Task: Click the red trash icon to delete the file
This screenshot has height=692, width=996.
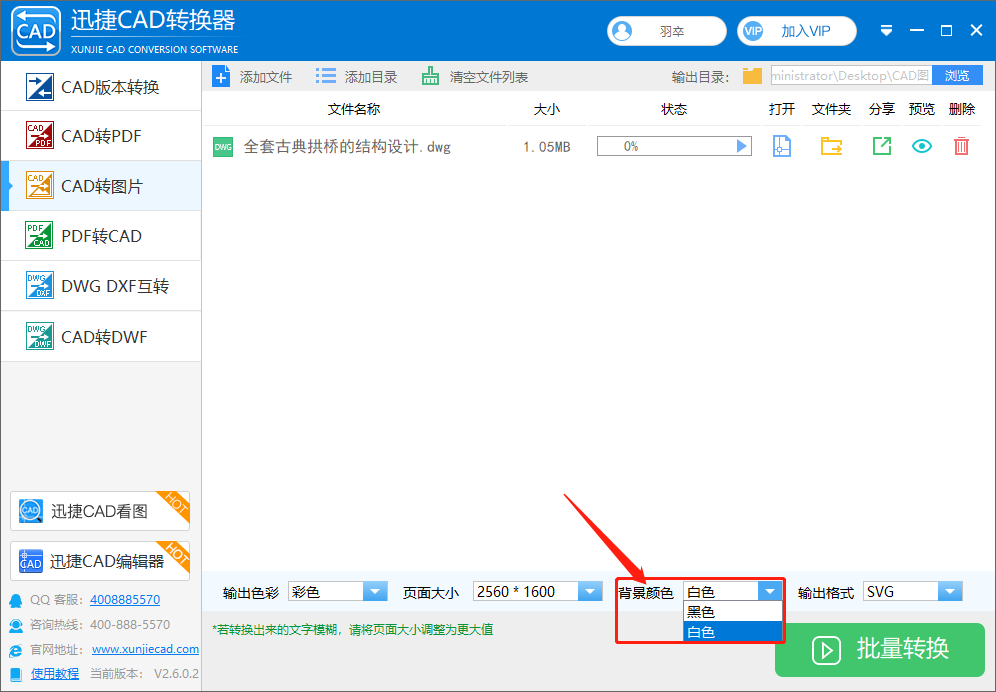Action: [x=961, y=146]
